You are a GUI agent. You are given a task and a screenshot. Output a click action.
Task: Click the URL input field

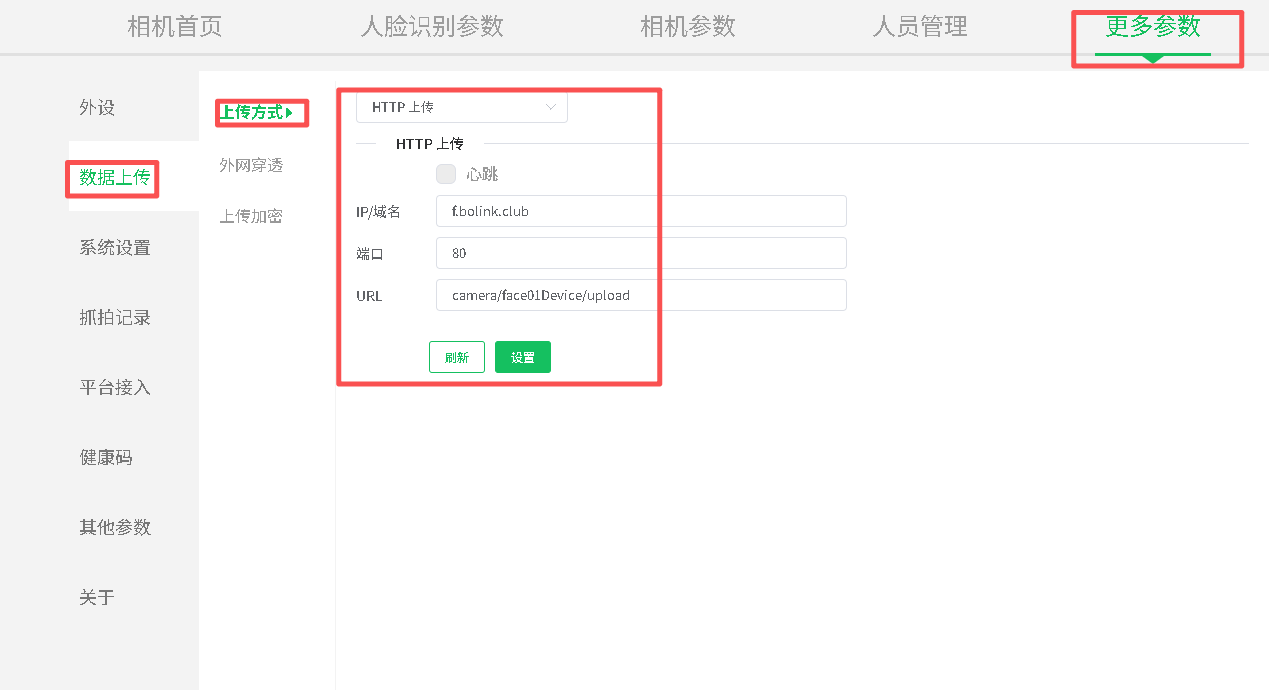click(641, 295)
